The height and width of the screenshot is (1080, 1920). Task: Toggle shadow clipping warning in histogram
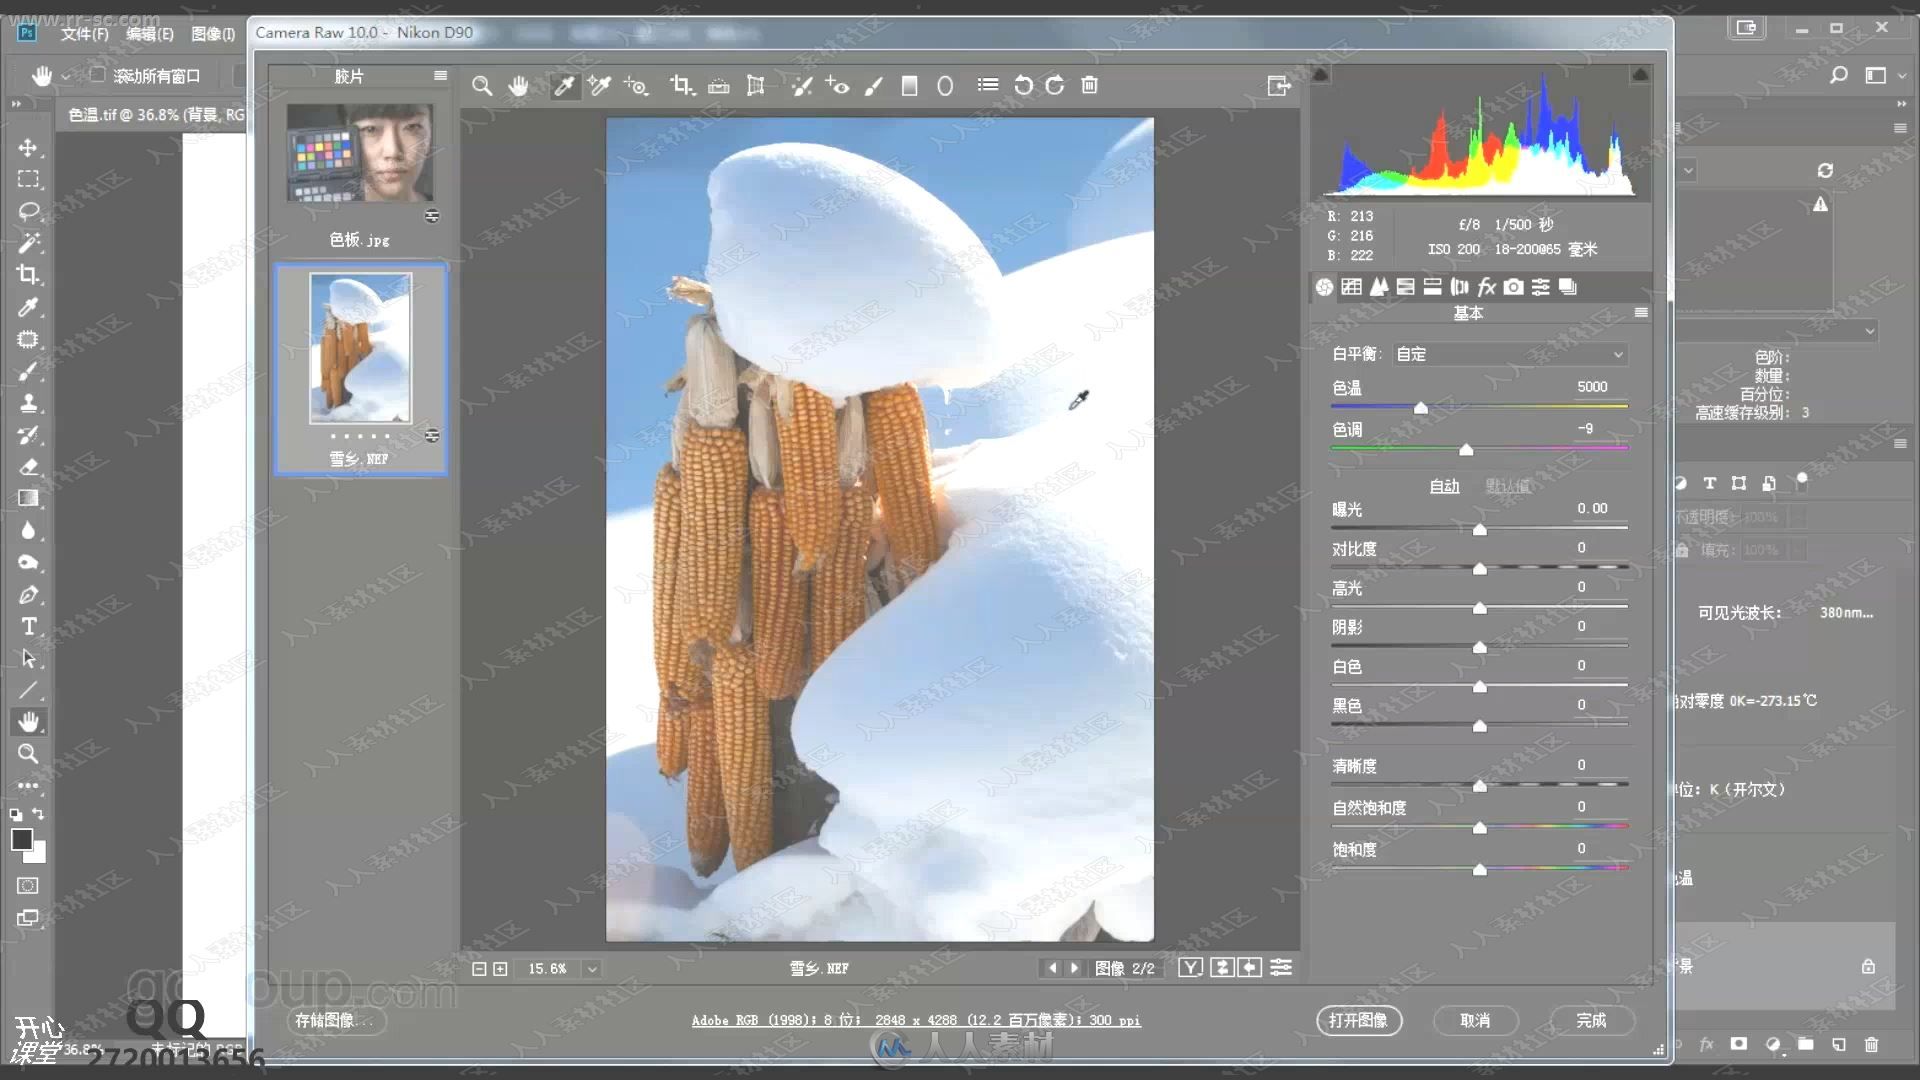point(1321,75)
